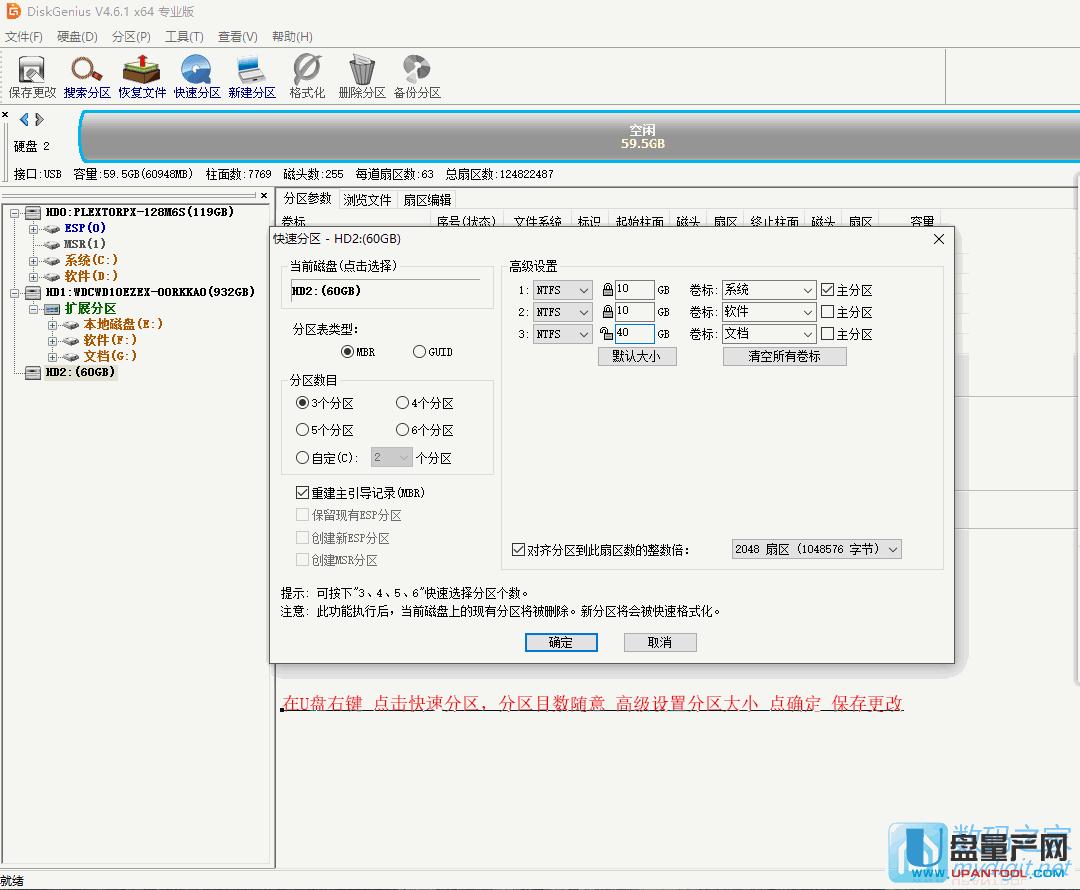Screen dimensions: 1080x890
Task: Select the GUID partition table radio button
Action: [x=420, y=352]
